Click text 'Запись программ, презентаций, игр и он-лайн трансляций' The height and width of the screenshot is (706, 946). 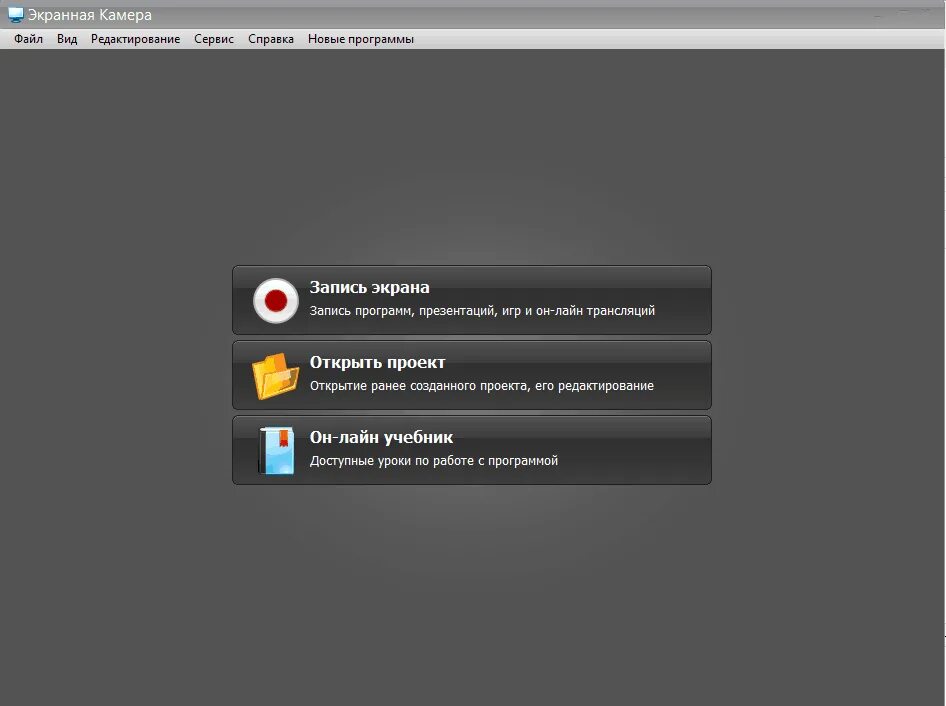tap(482, 311)
